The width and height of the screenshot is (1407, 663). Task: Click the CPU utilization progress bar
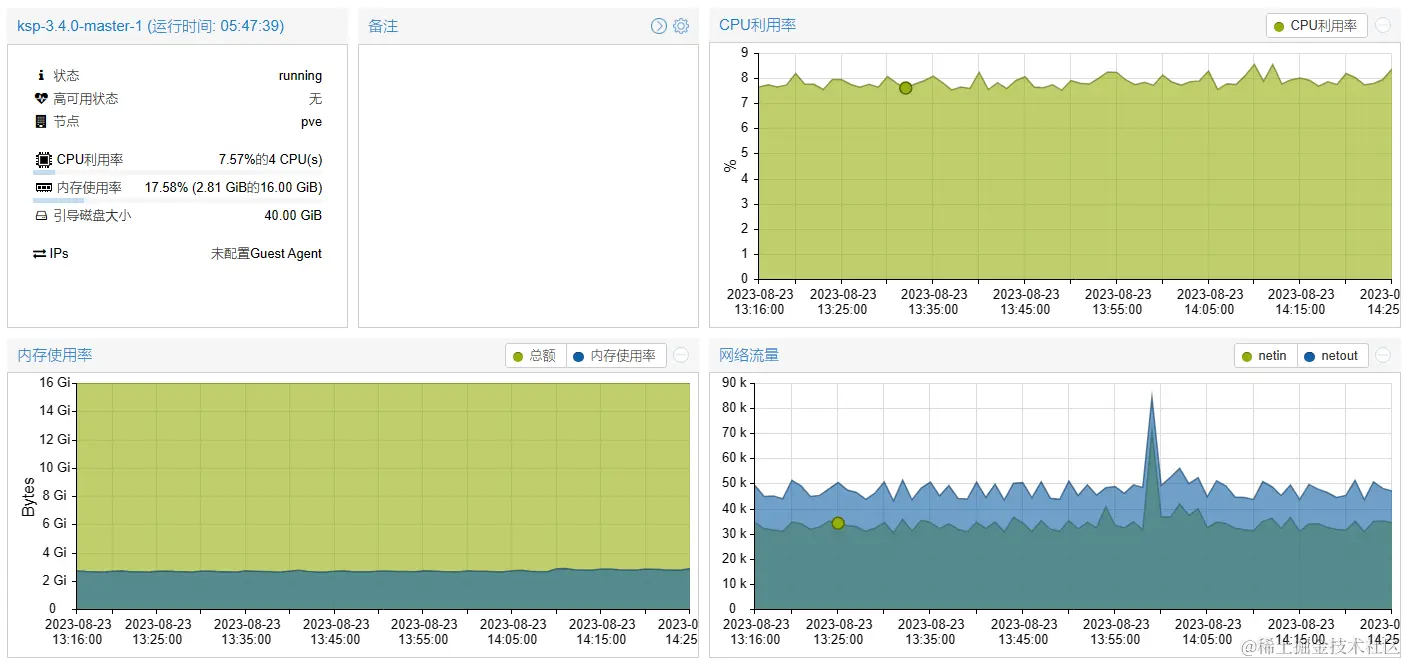[178, 172]
